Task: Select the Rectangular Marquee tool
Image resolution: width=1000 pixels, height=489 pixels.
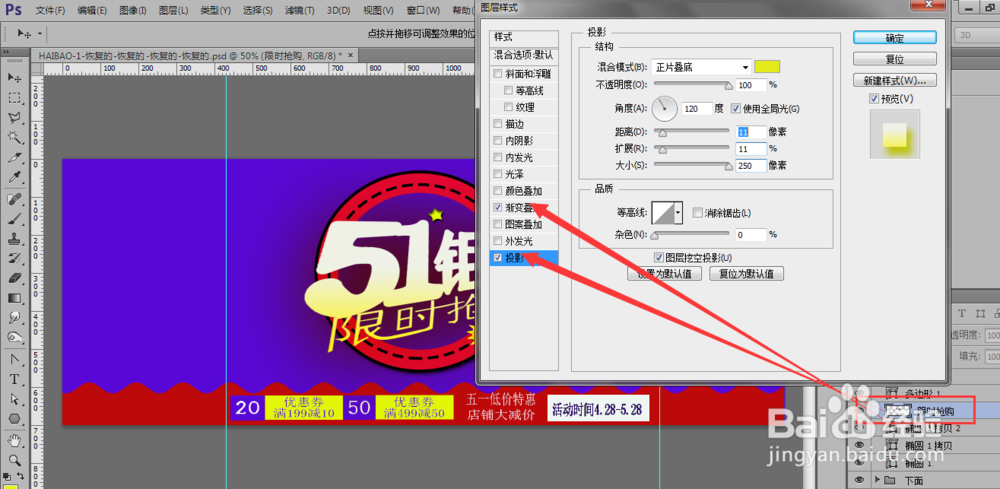Action: click(14, 98)
